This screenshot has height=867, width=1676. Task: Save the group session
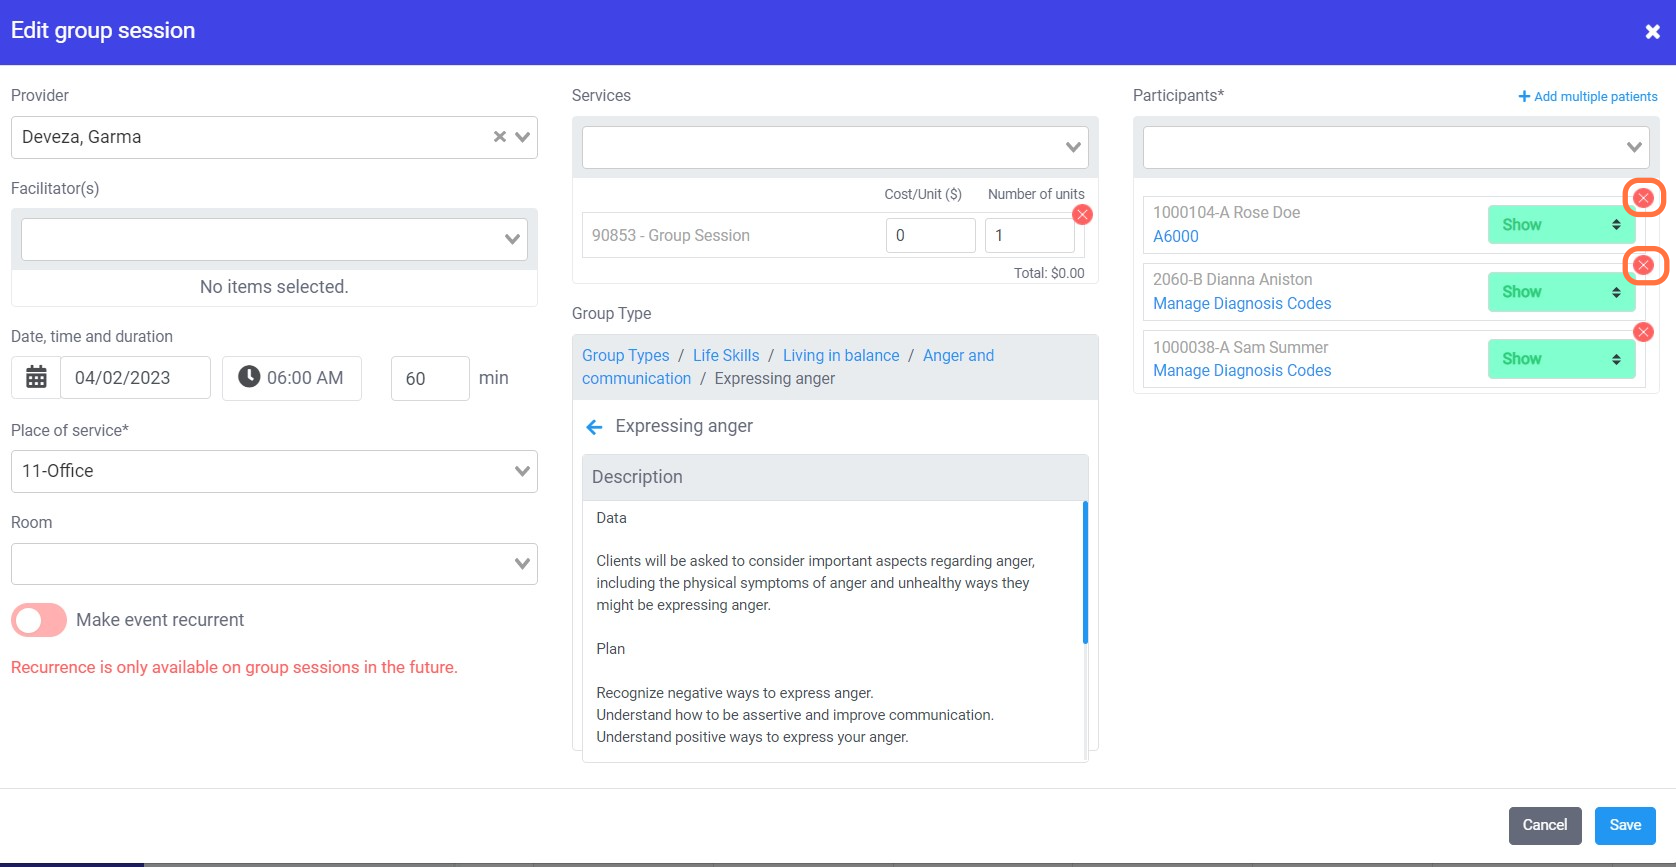click(1625, 825)
